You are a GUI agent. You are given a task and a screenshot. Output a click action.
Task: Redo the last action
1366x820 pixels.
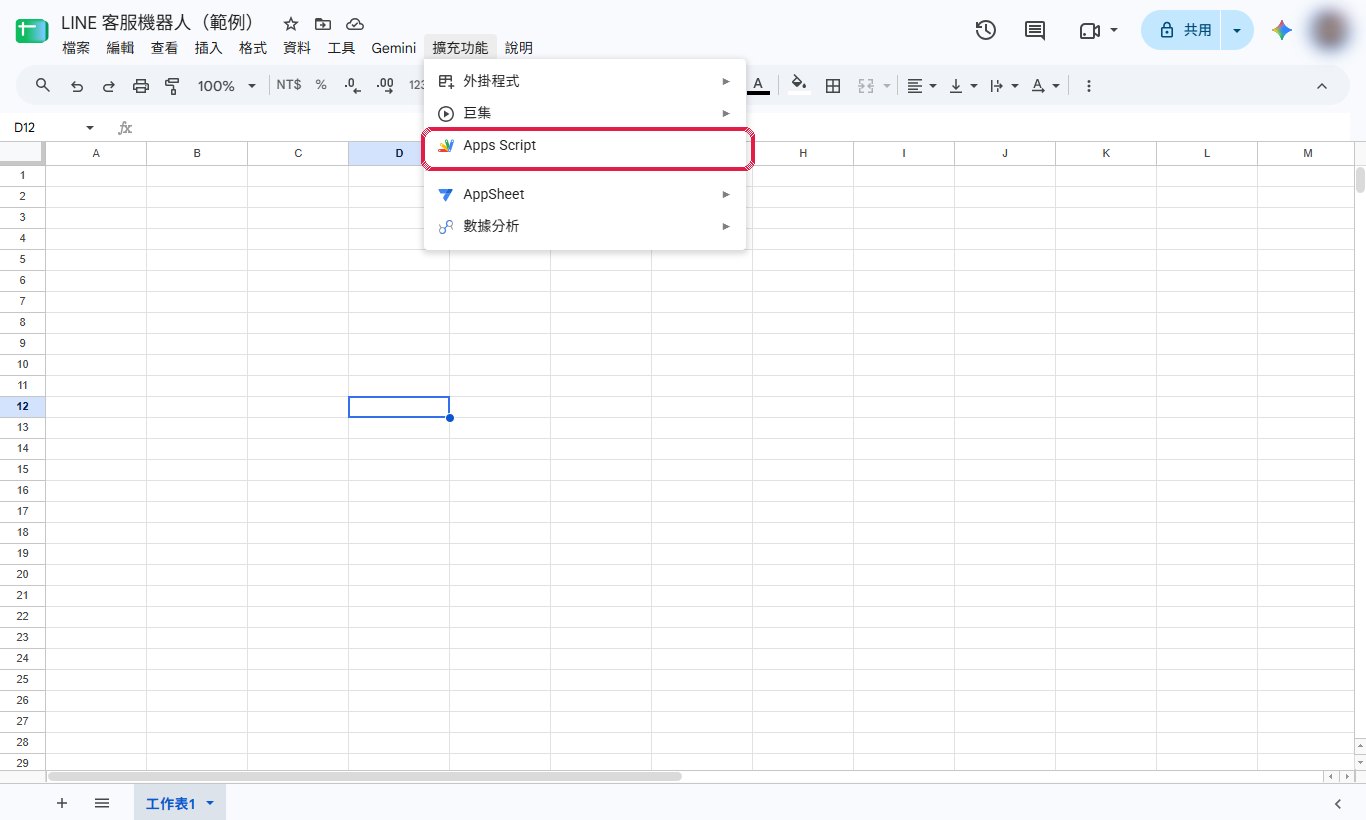108,86
